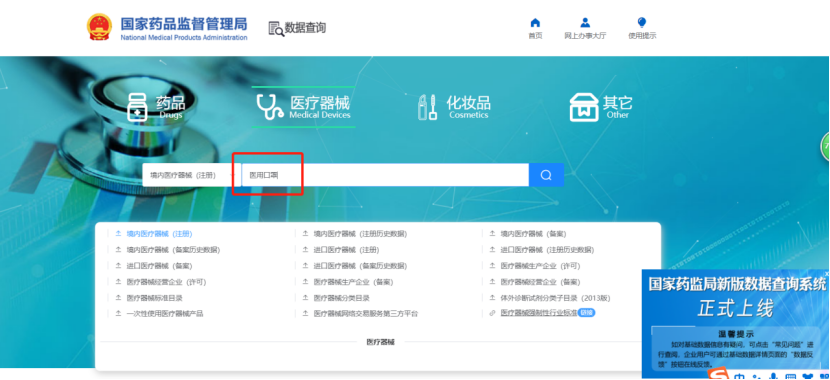Select 一次性使用医疗器械产品

165,313
